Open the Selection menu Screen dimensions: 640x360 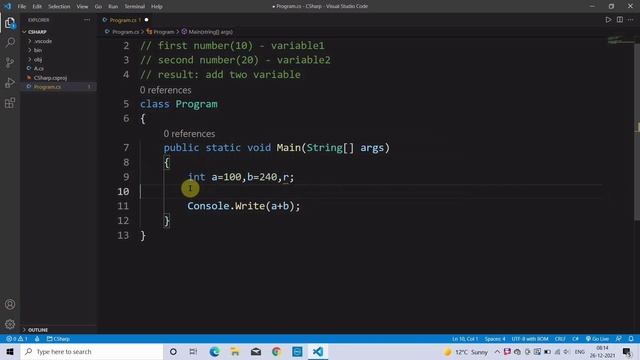point(59,7)
